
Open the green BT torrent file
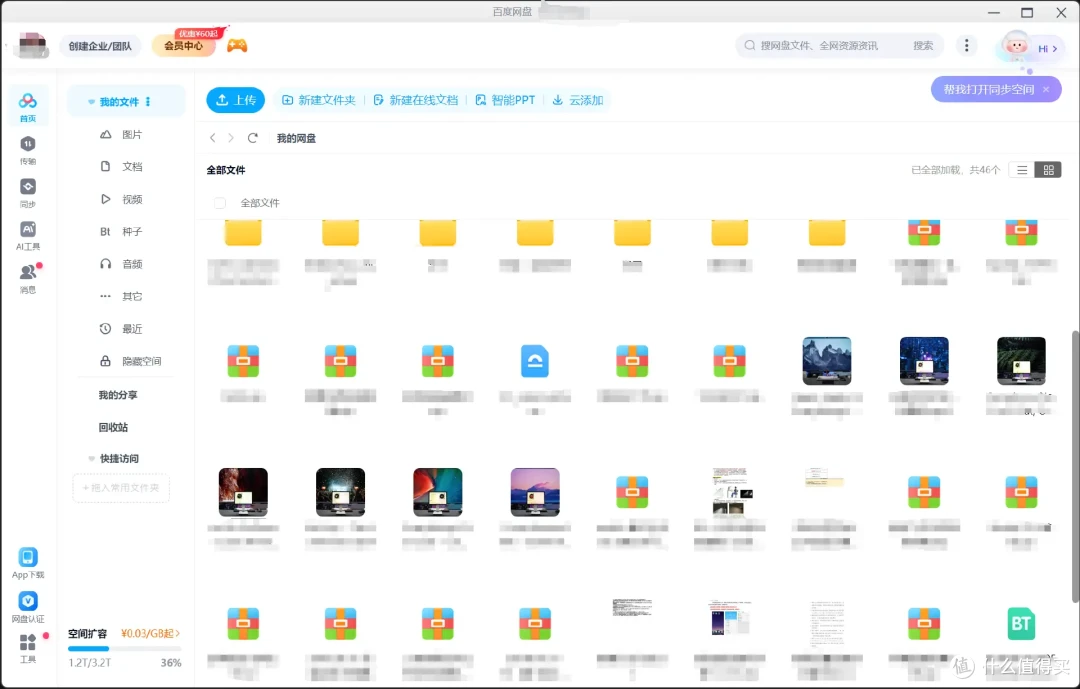tap(1021, 624)
